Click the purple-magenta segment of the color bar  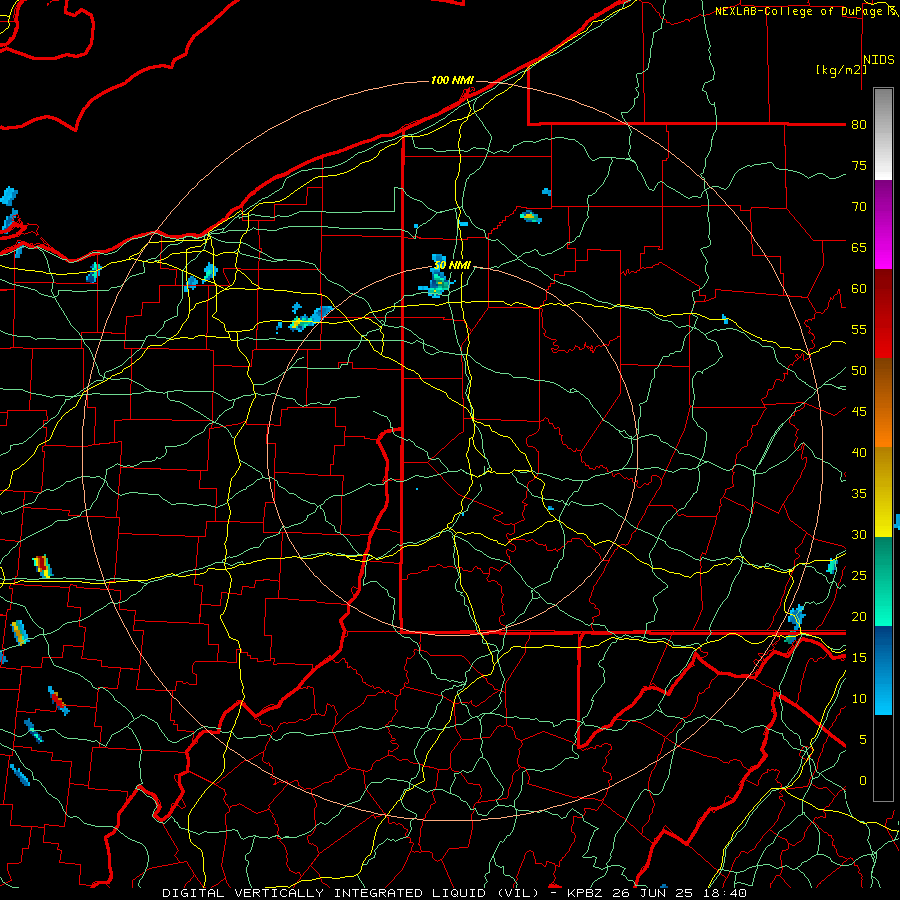(x=883, y=224)
